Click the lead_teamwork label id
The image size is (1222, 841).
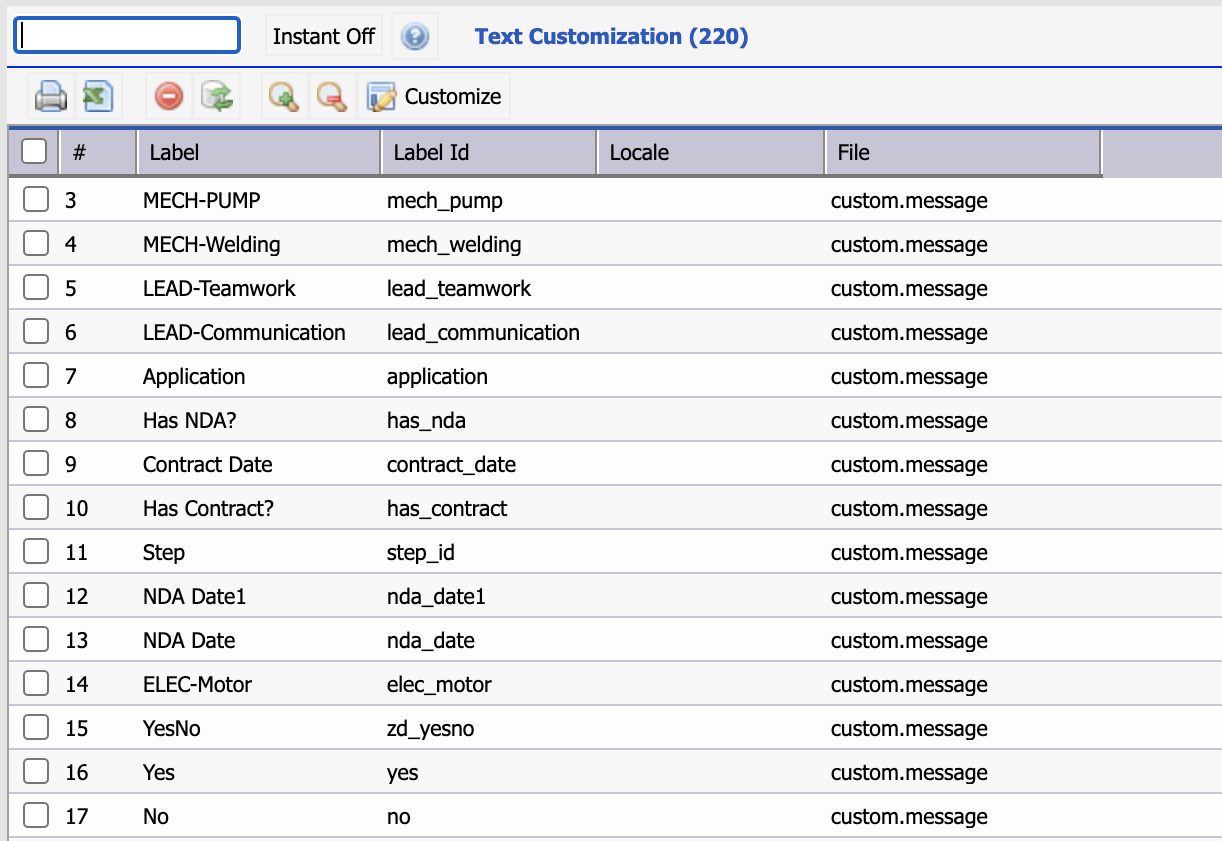(x=459, y=289)
